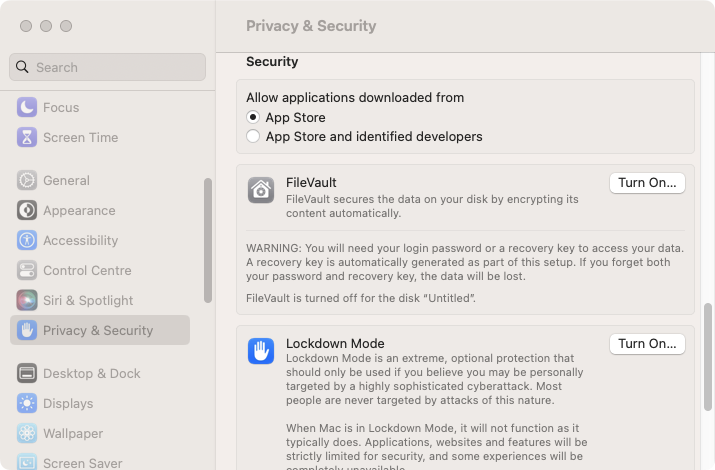Click the Displays sun icon

pyautogui.click(x=27, y=403)
